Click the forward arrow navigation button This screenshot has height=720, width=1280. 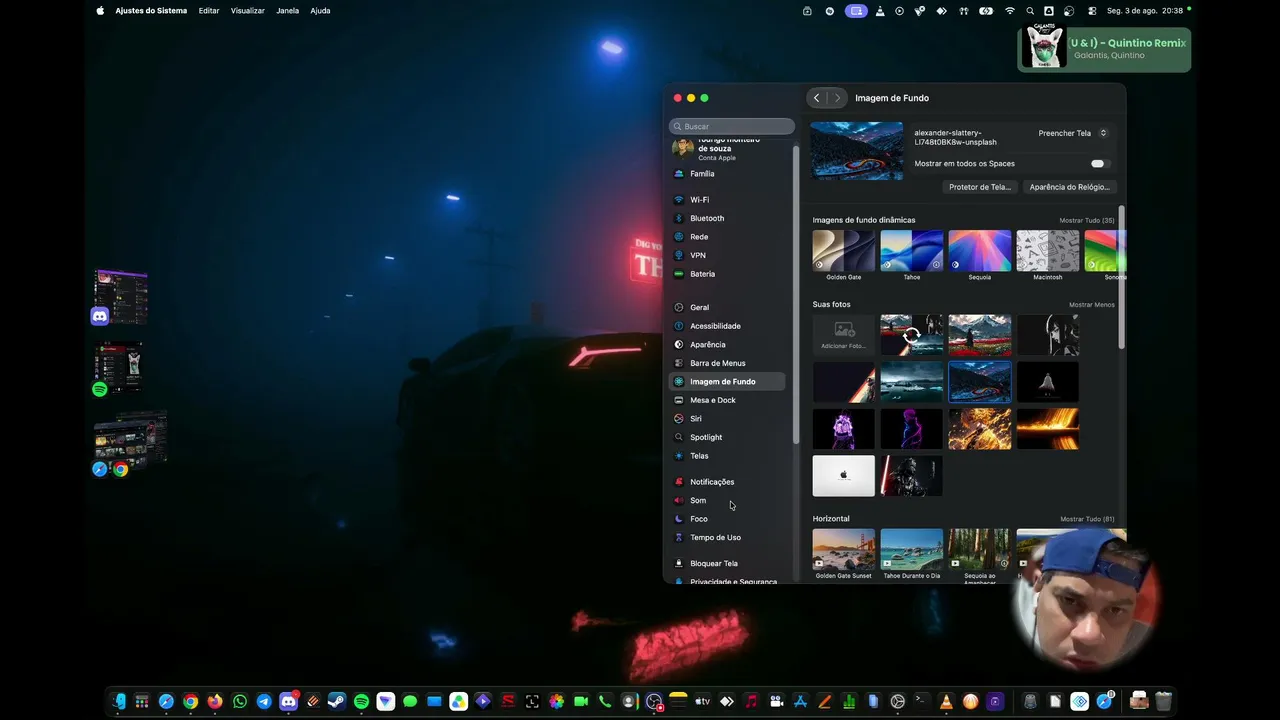837,98
